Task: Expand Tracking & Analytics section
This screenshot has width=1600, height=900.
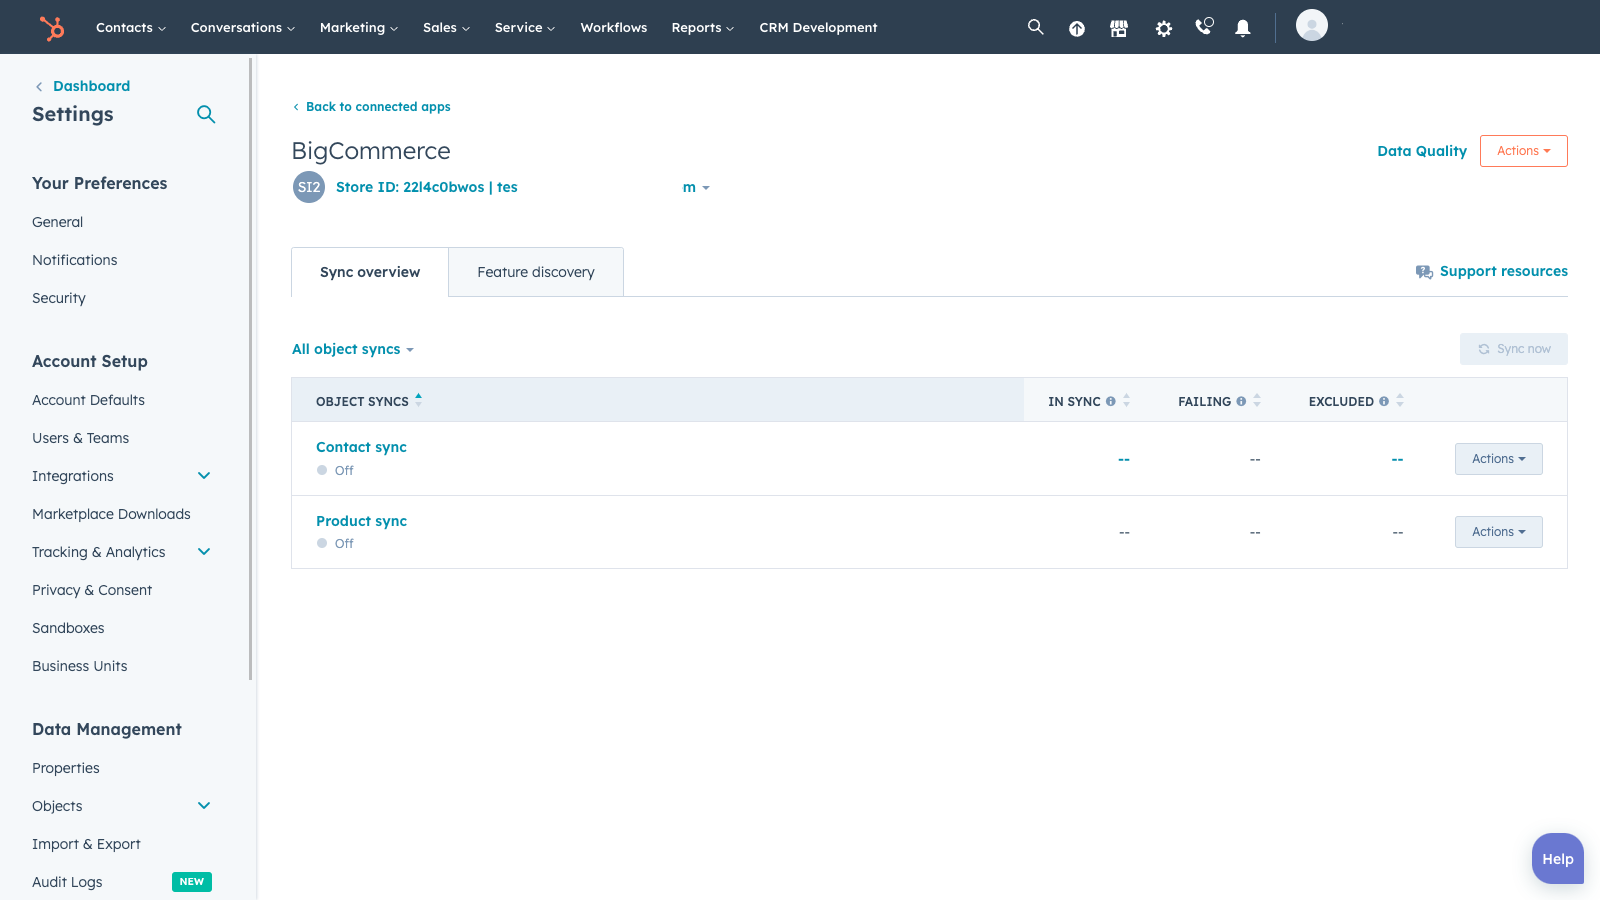Action: point(204,552)
